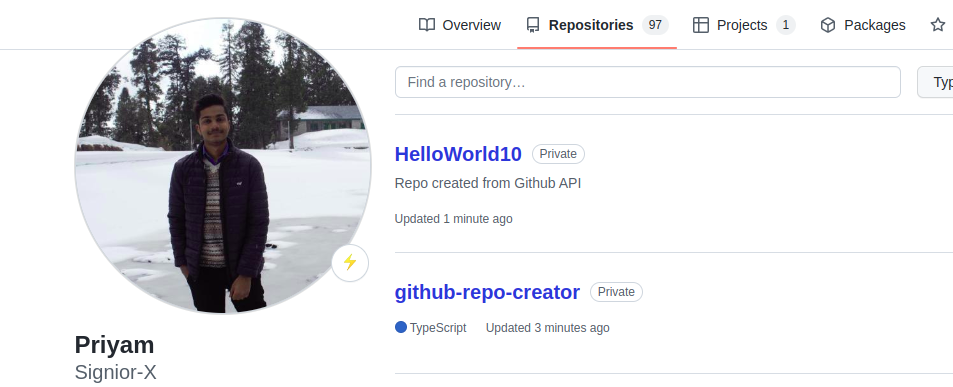Click the Repositories repo icon
The image size is (953, 387).
pyautogui.click(x=533, y=25)
